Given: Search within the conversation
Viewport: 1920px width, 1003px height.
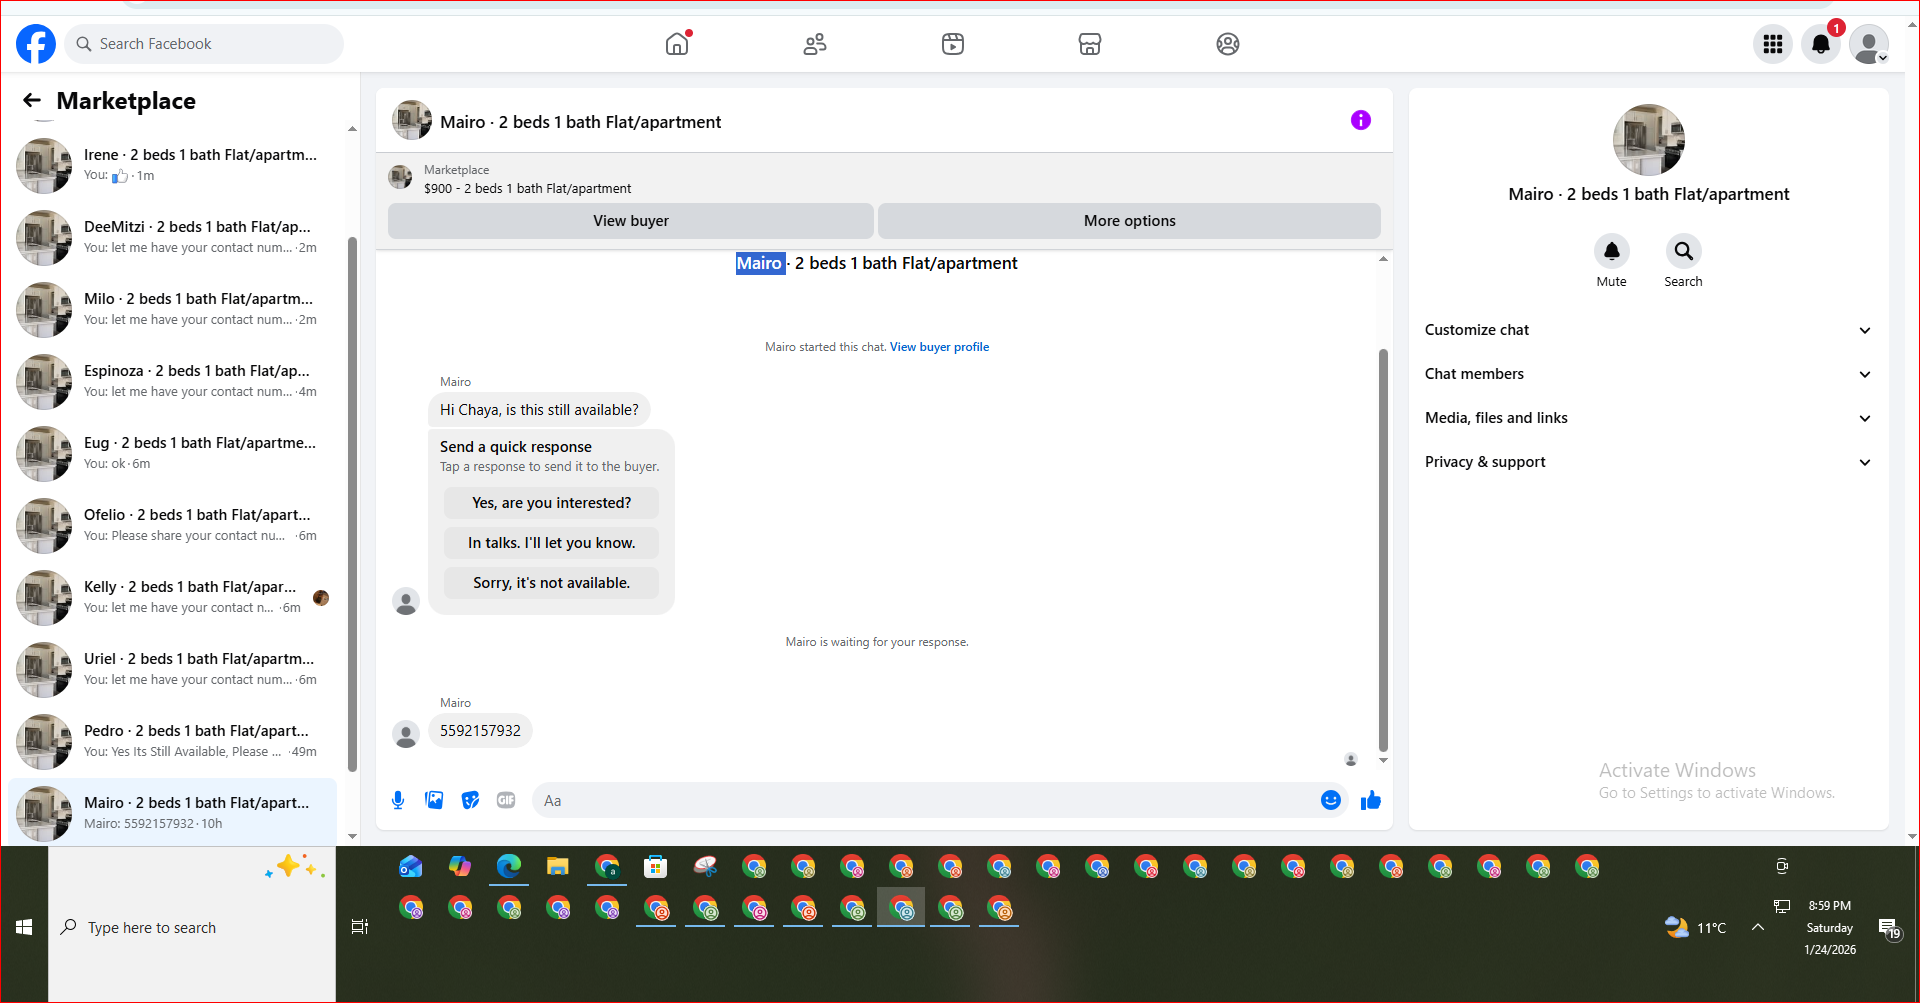Looking at the screenshot, I should [x=1684, y=251].
